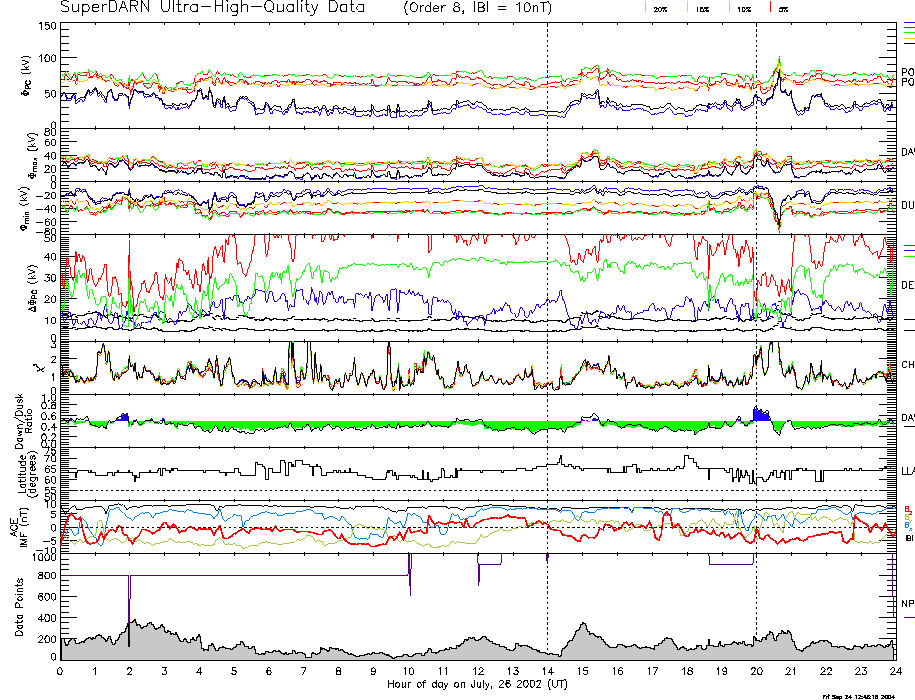Click the hour 24 tick label on x-axis
The width and height of the screenshot is (915, 700).
click(x=894, y=671)
